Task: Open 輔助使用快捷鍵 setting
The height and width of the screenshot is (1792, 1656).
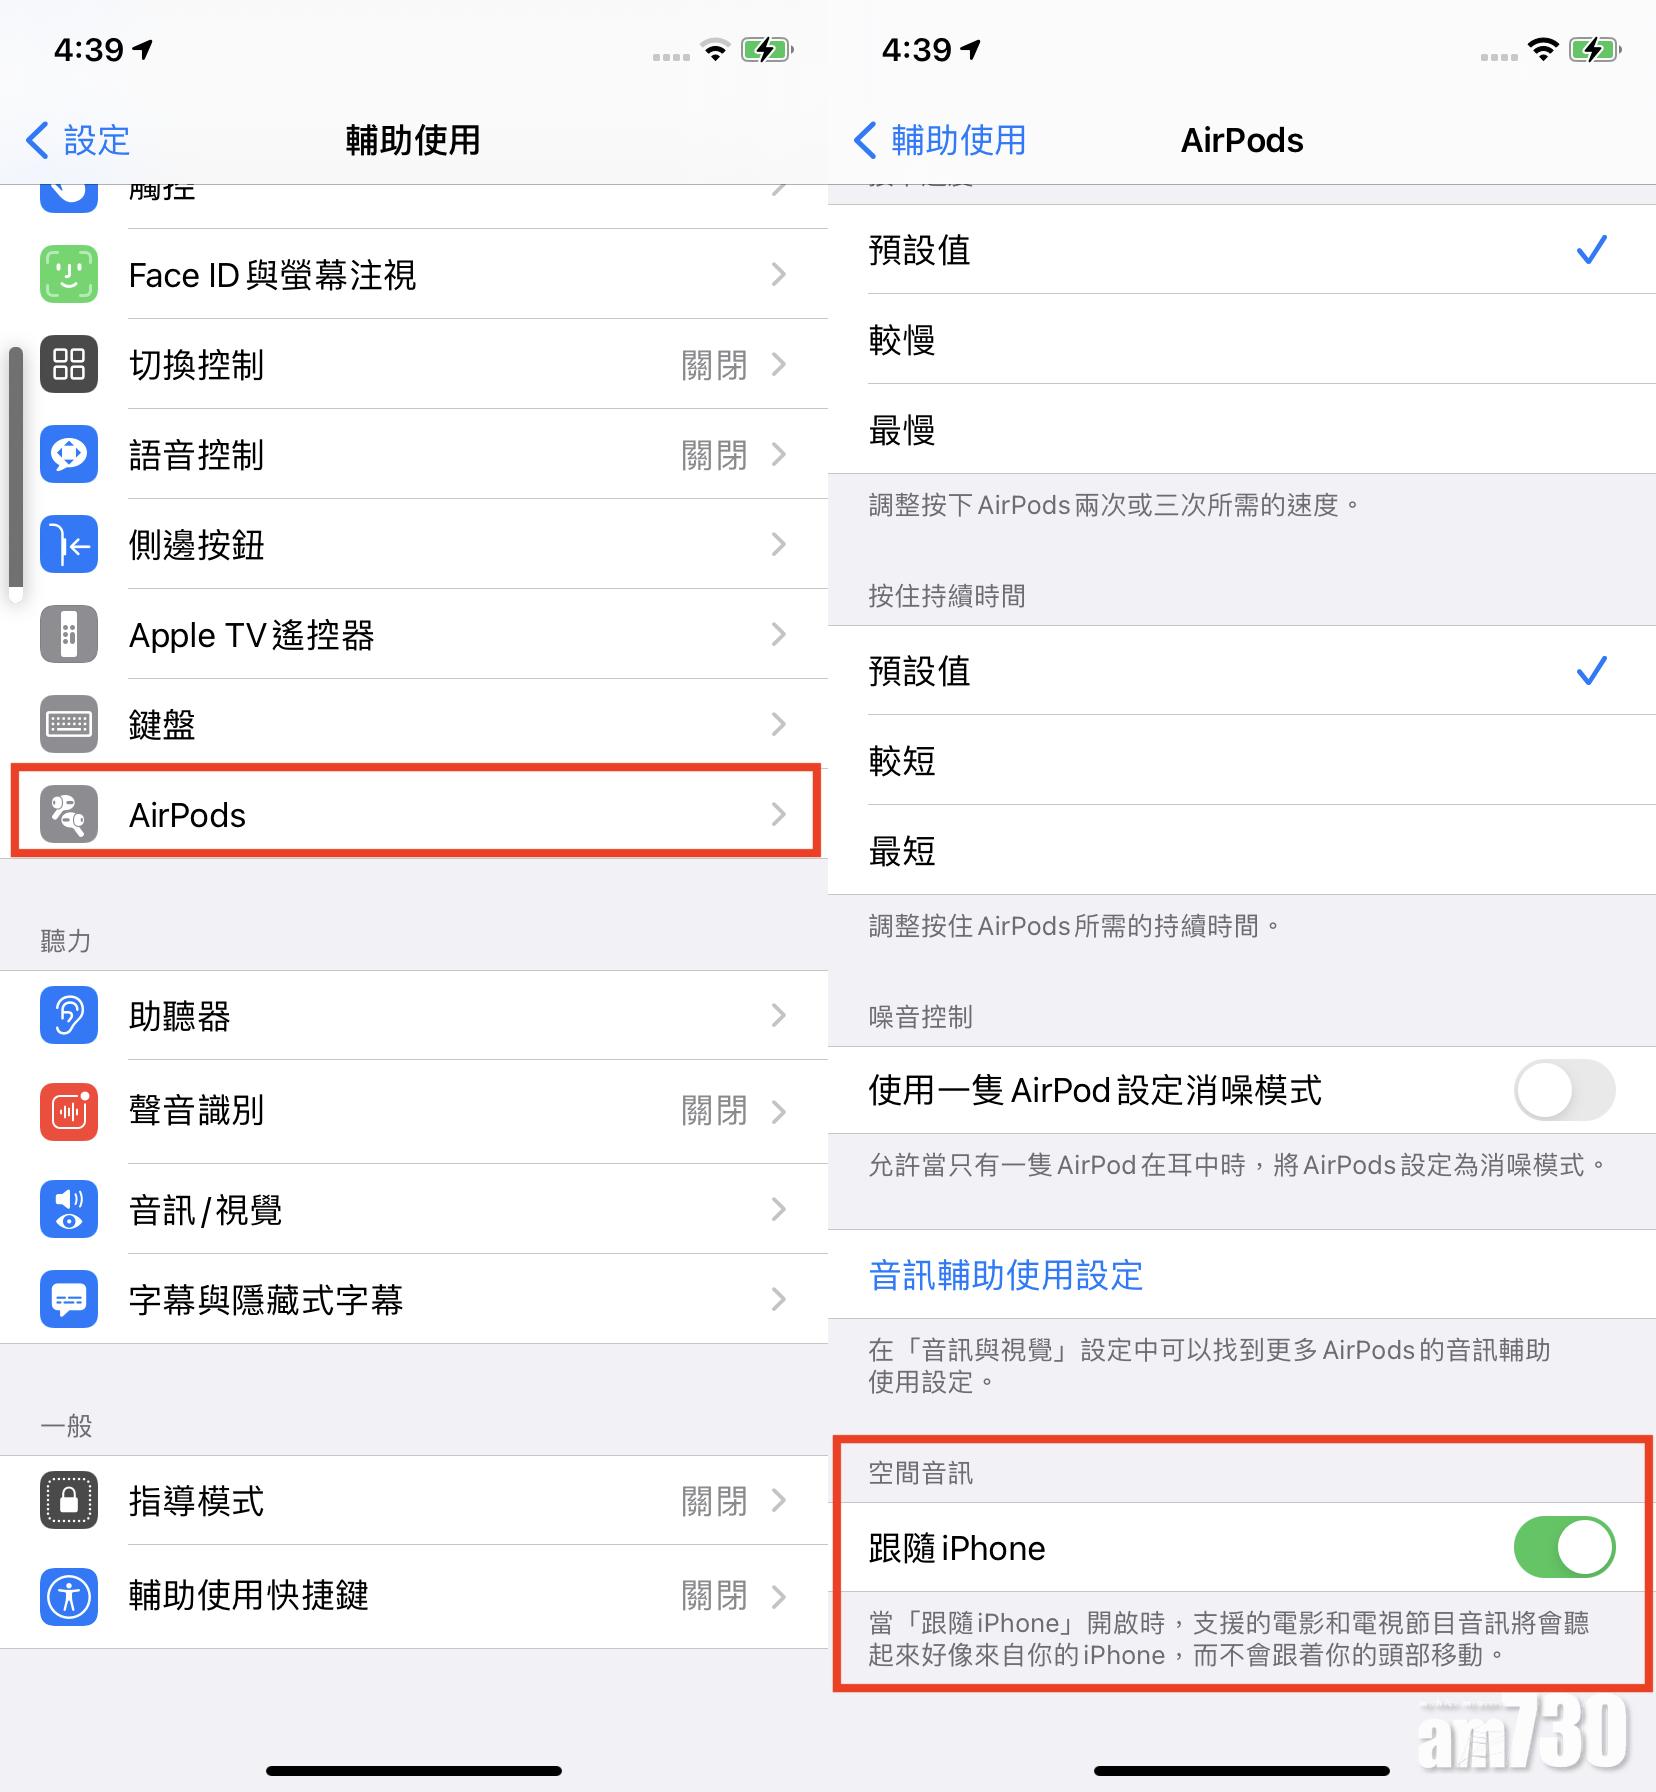Action: pos(414,1596)
